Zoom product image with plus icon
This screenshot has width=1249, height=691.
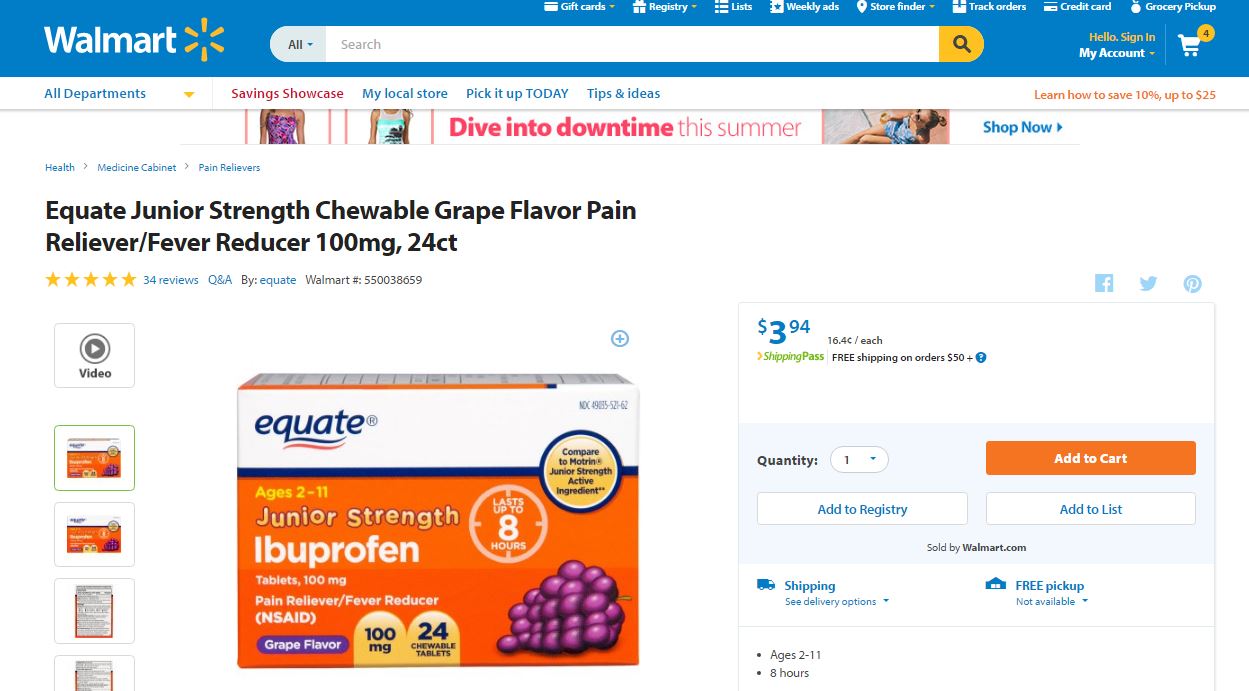pos(620,339)
